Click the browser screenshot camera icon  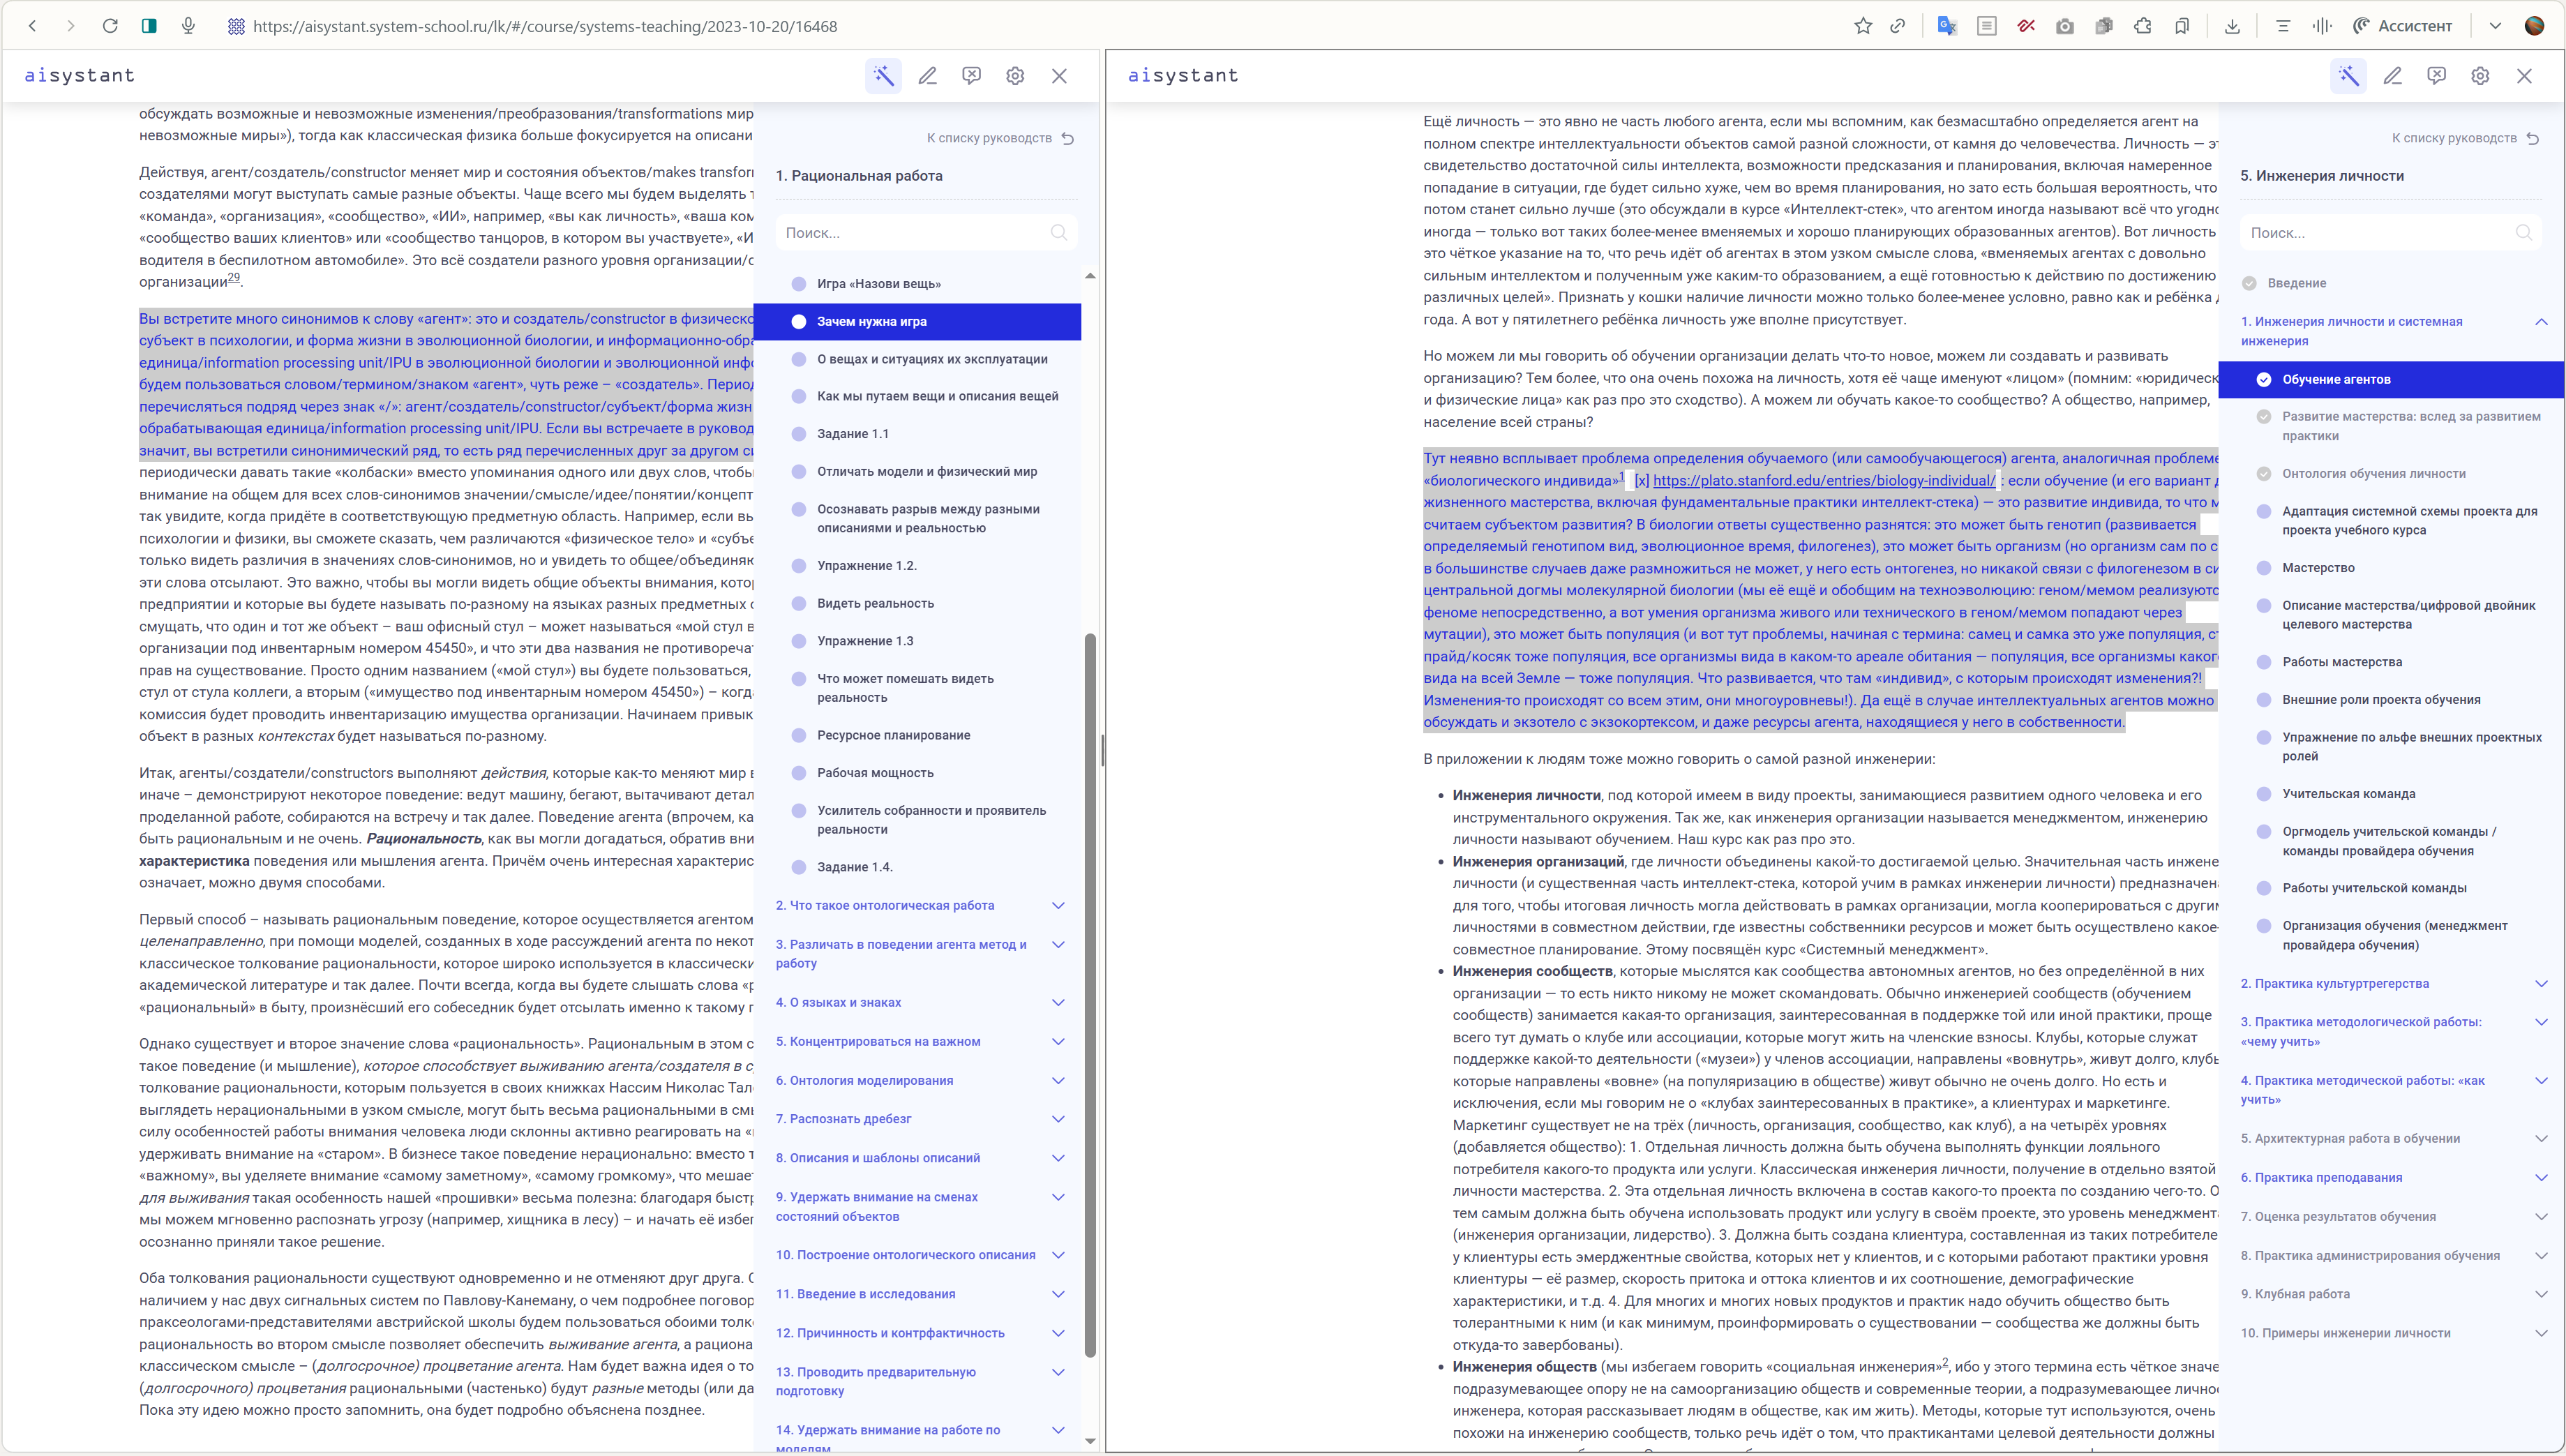2064,26
